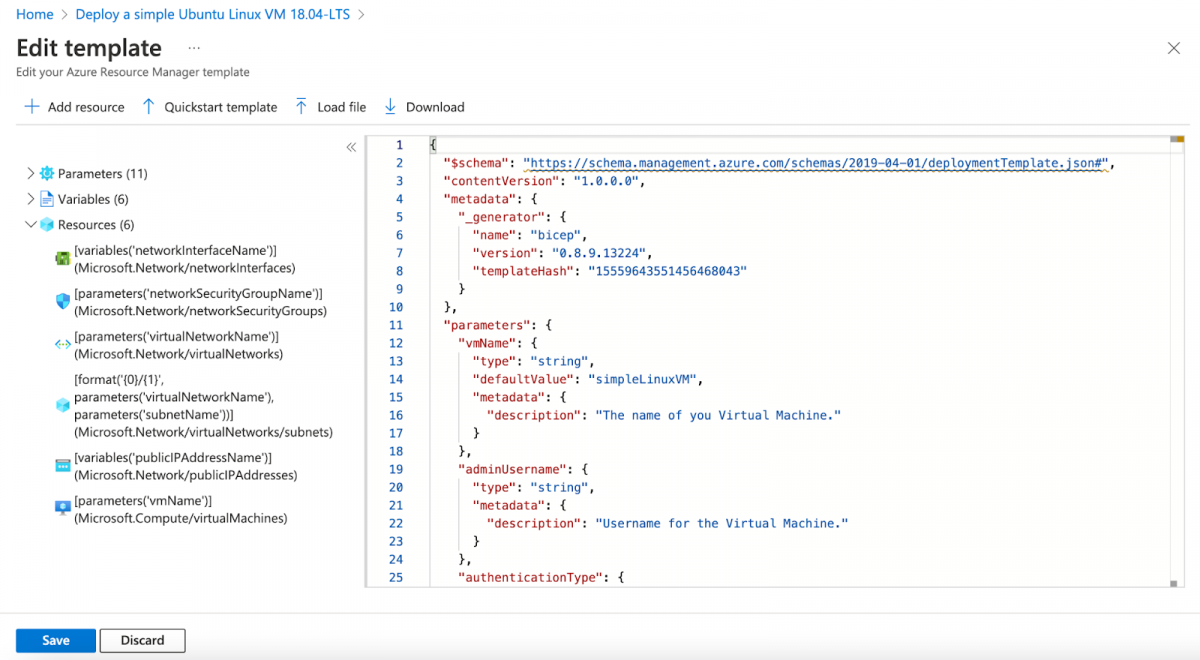Save the template changes
Viewport: 1200px width, 660px height.
coord(56,640)
